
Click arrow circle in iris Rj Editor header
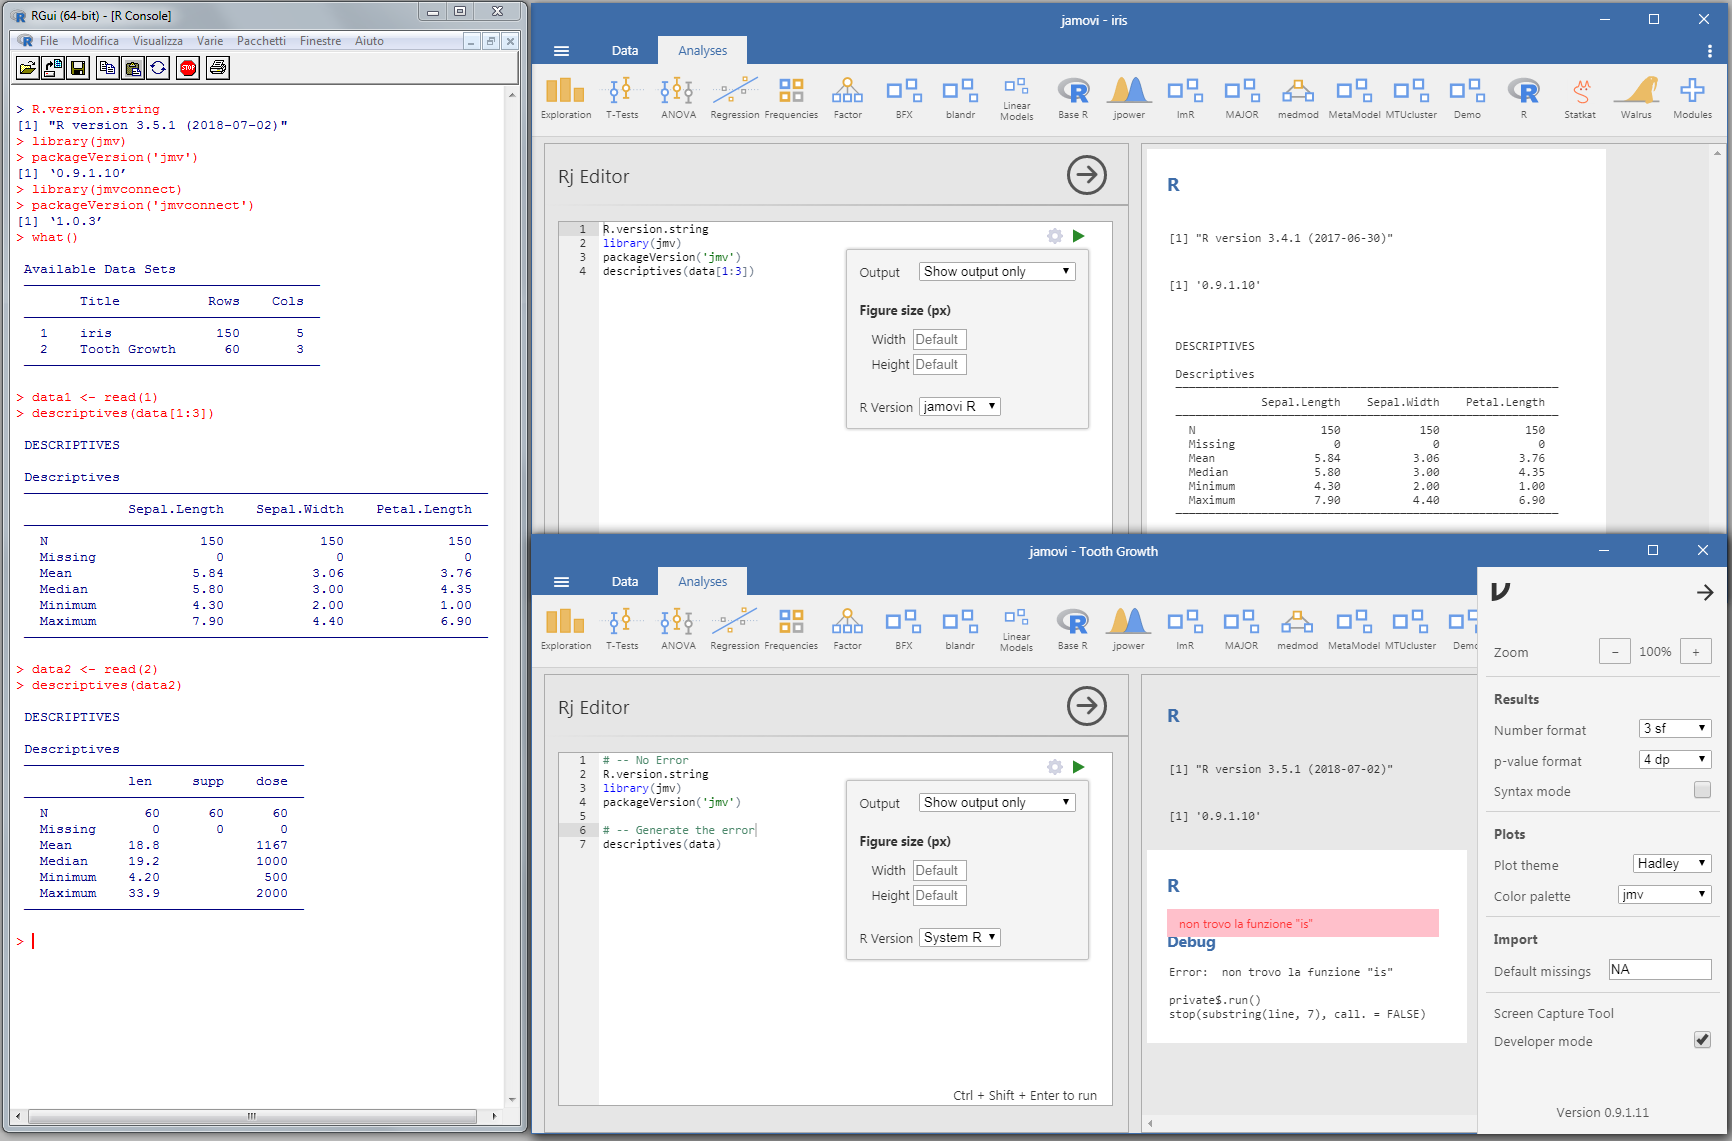1087,175
